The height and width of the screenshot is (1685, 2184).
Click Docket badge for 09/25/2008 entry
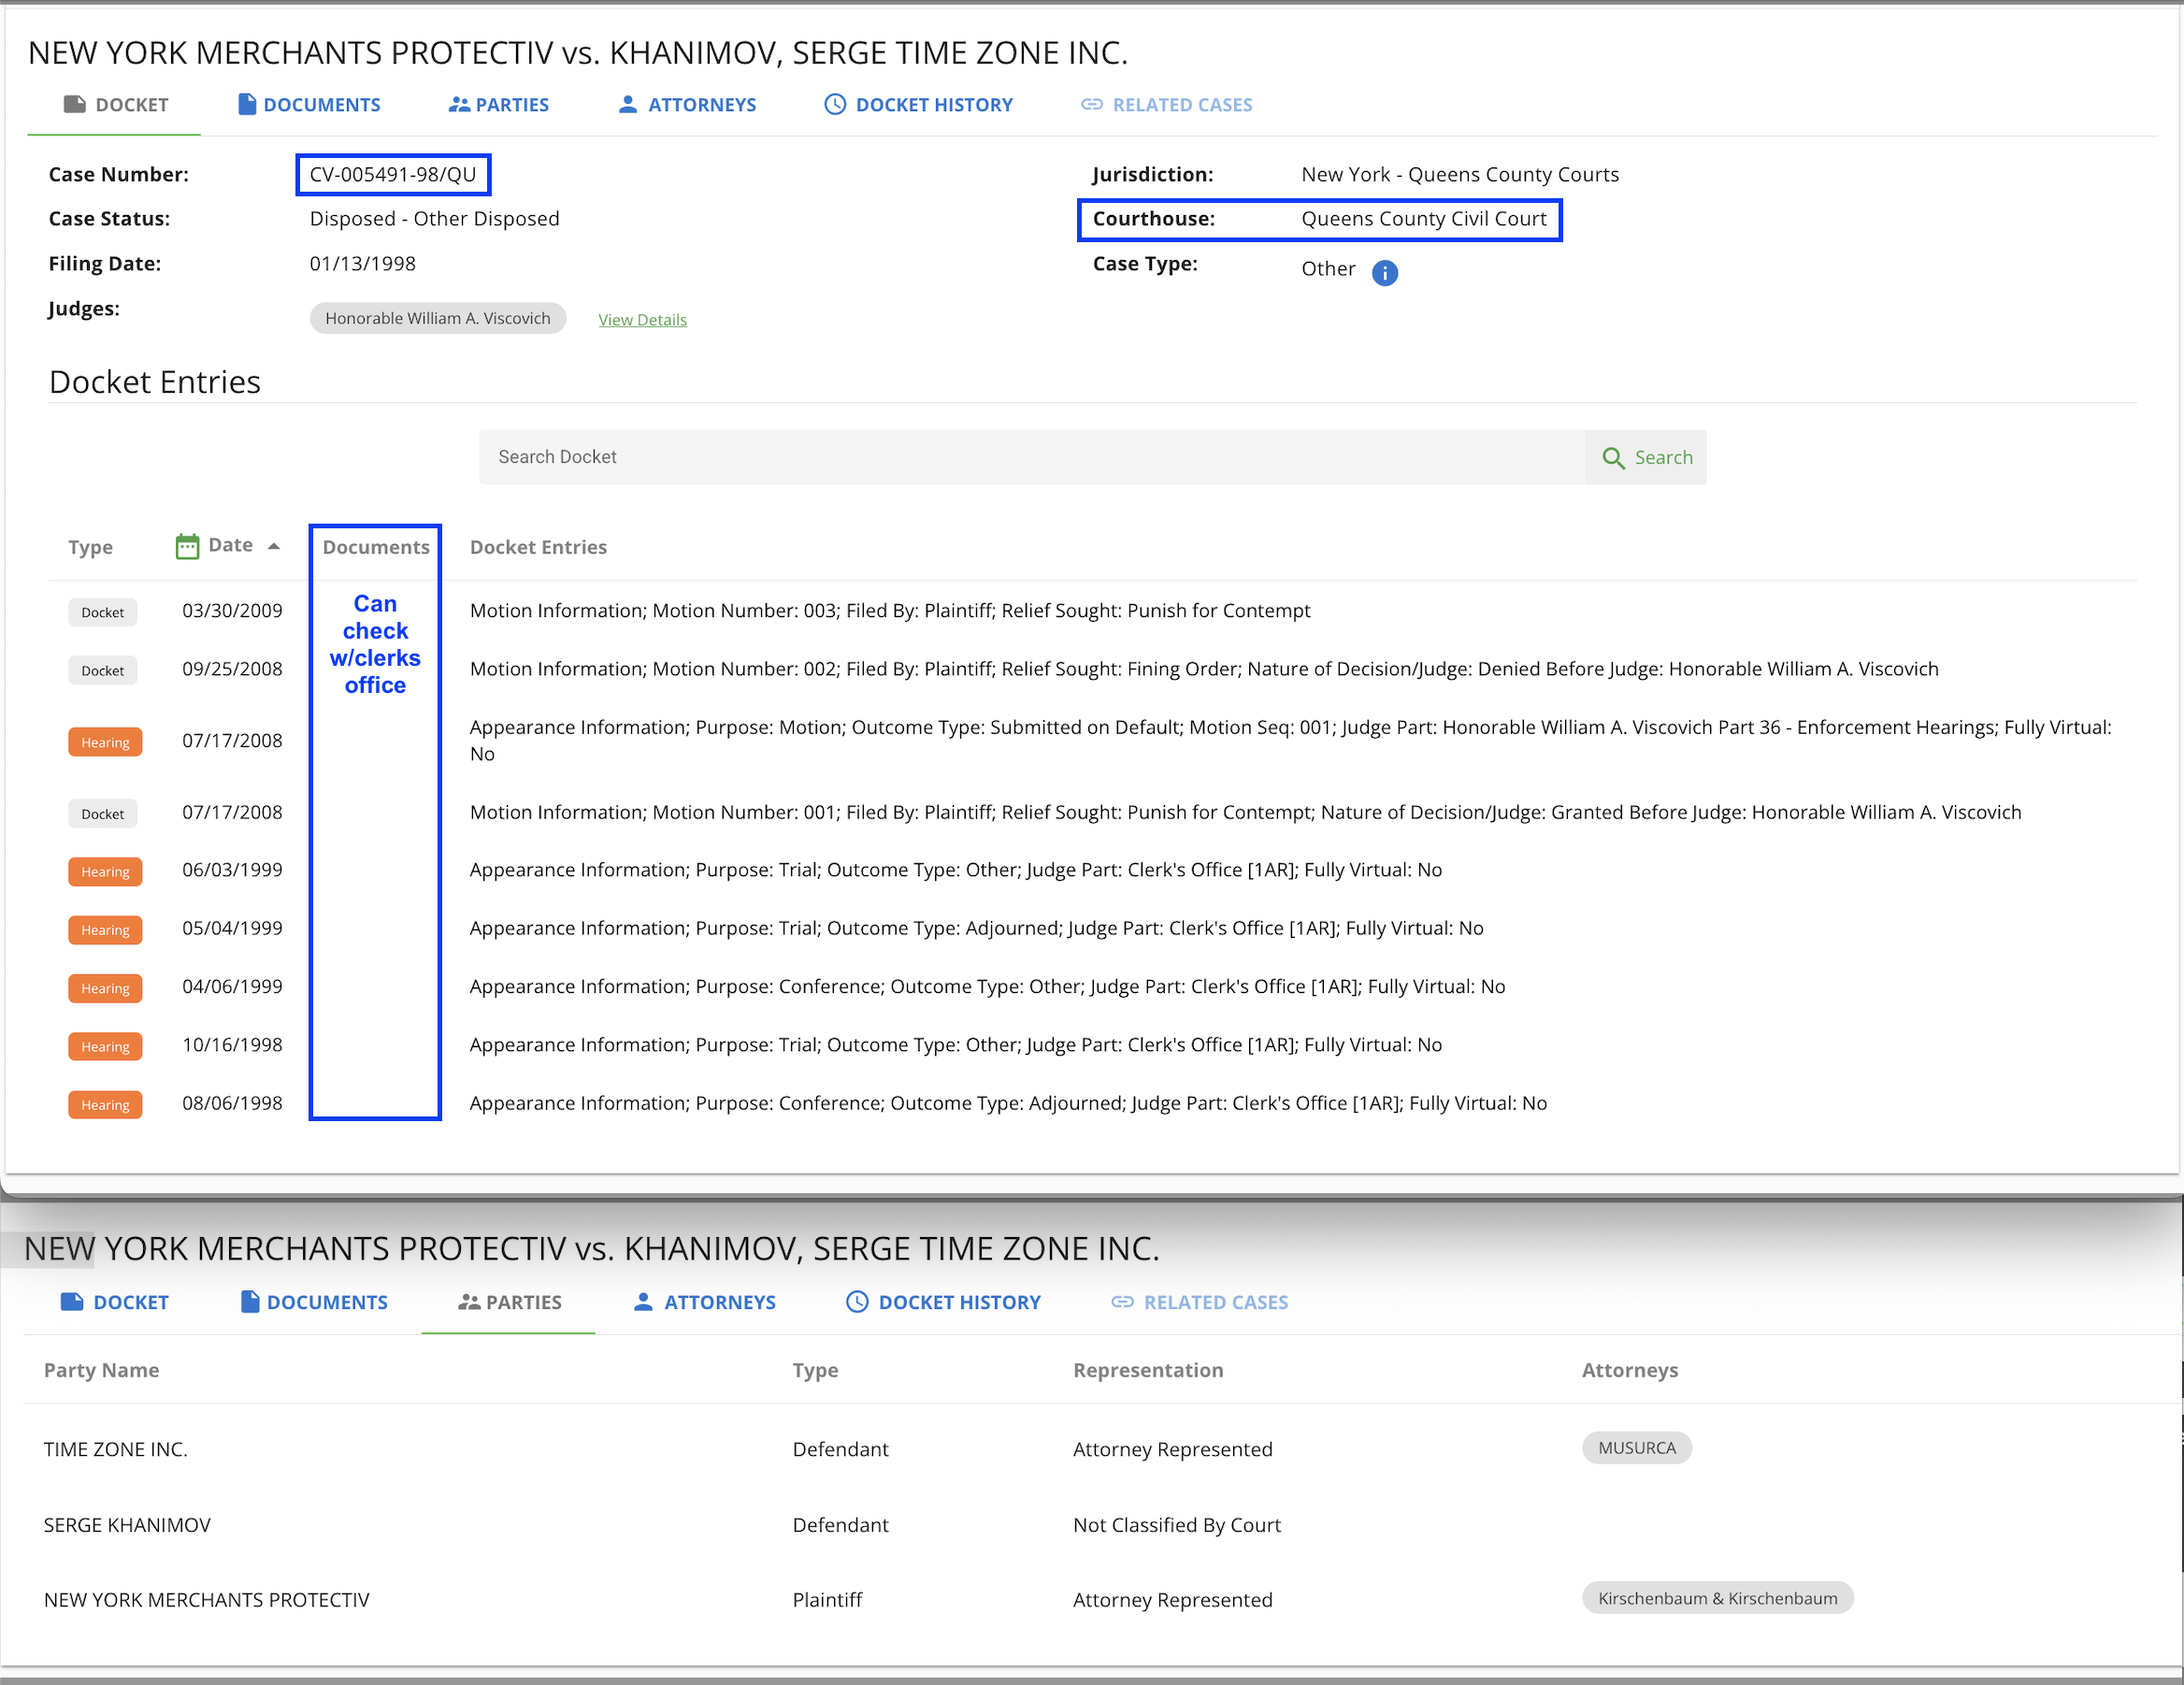102,670
